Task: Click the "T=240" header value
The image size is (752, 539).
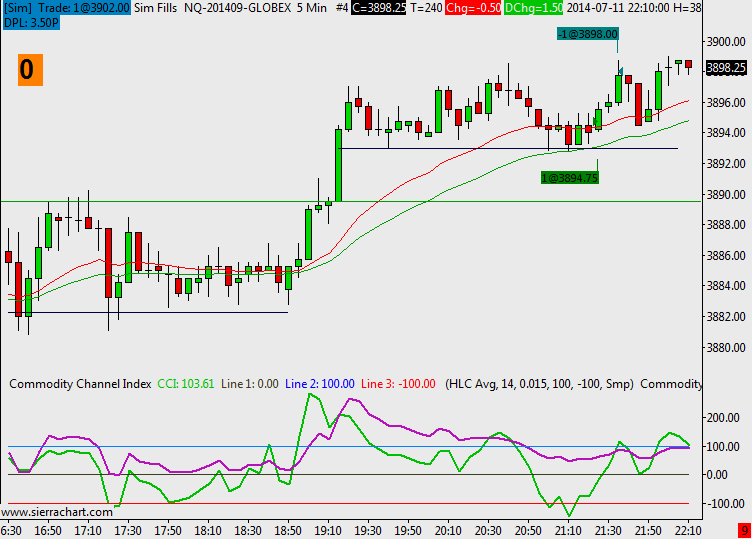Action: 426,8
